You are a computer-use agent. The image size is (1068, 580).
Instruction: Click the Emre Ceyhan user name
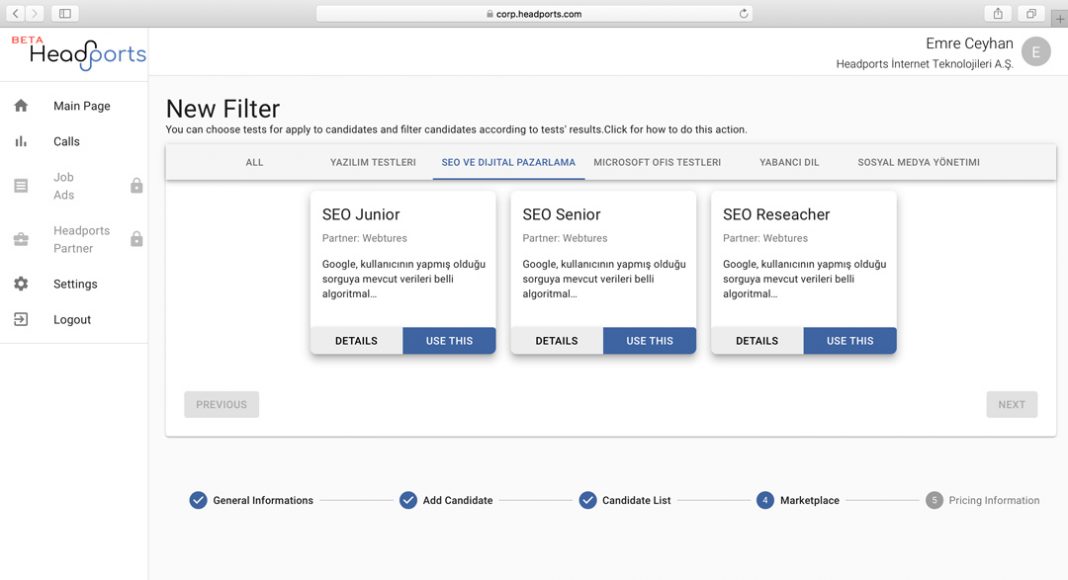coord(969,44)
